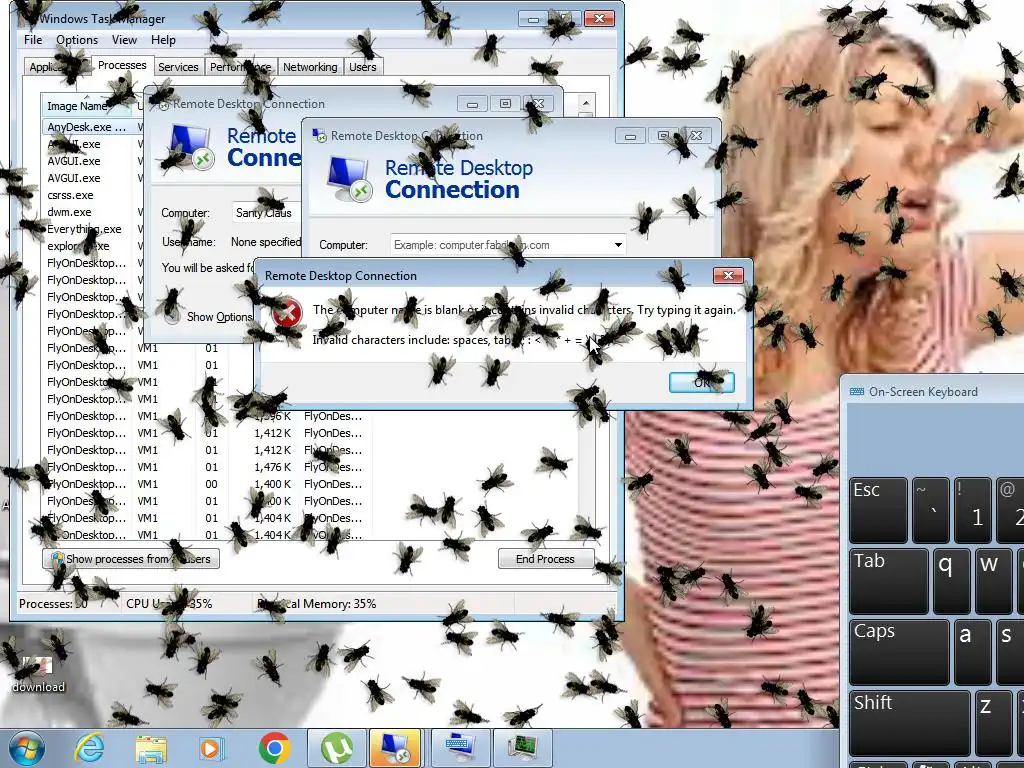The image size is (1024, 768).
Task: Close the Remote Desktop Connection error dialog
Action: click(728, 276)
